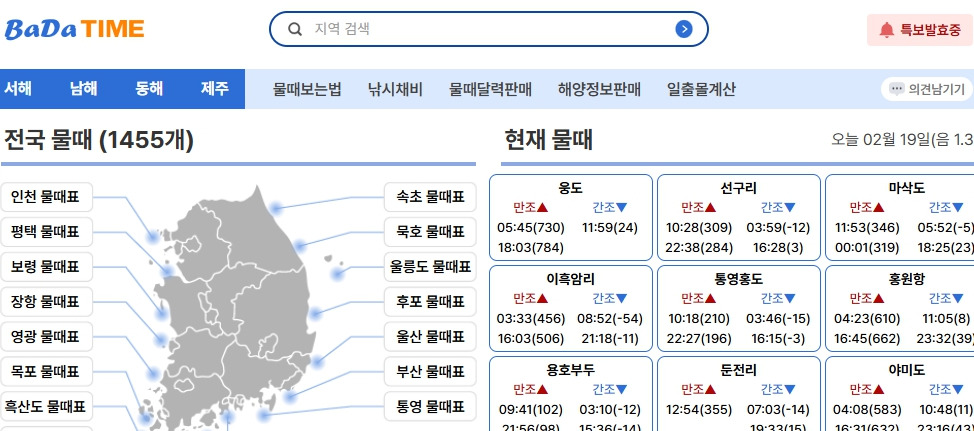Focus the 지역 검색 search field
This screenshot has width=974, height=431.
tap(489, 29)
